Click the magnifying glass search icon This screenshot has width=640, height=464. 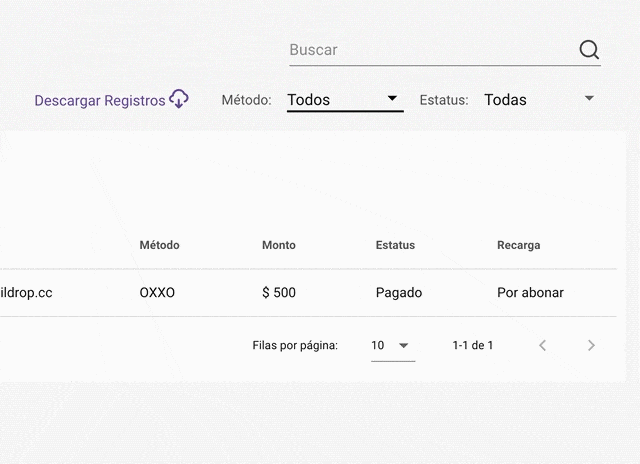pos(589,50)
